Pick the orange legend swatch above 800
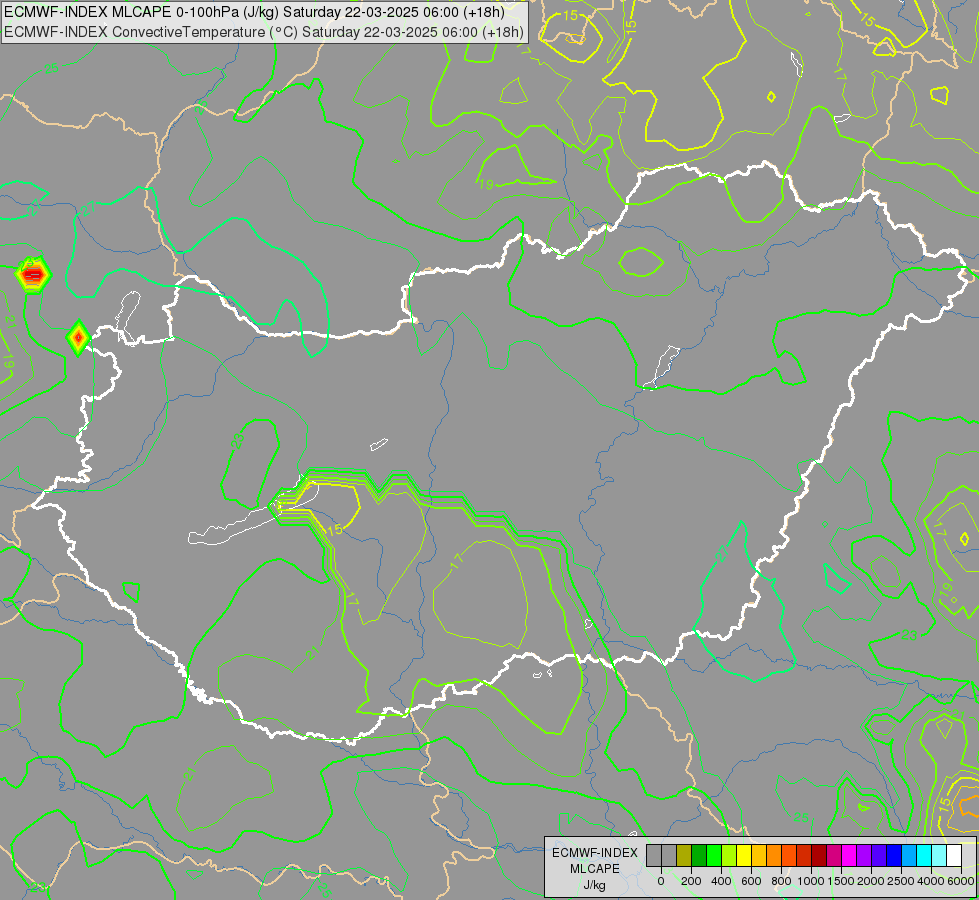Image resolution: width=979 pixels, height=900 pixels. coord(774,855)
